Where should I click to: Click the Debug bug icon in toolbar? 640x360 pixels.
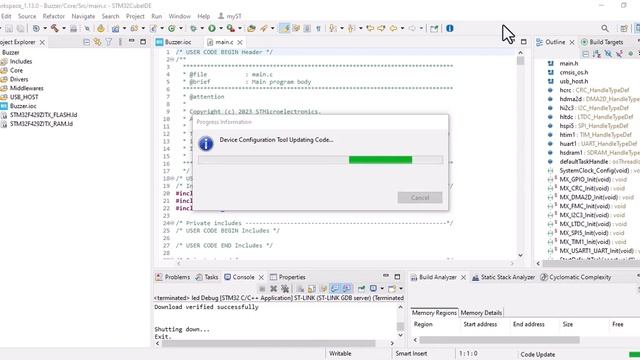(x=193, y=28)
